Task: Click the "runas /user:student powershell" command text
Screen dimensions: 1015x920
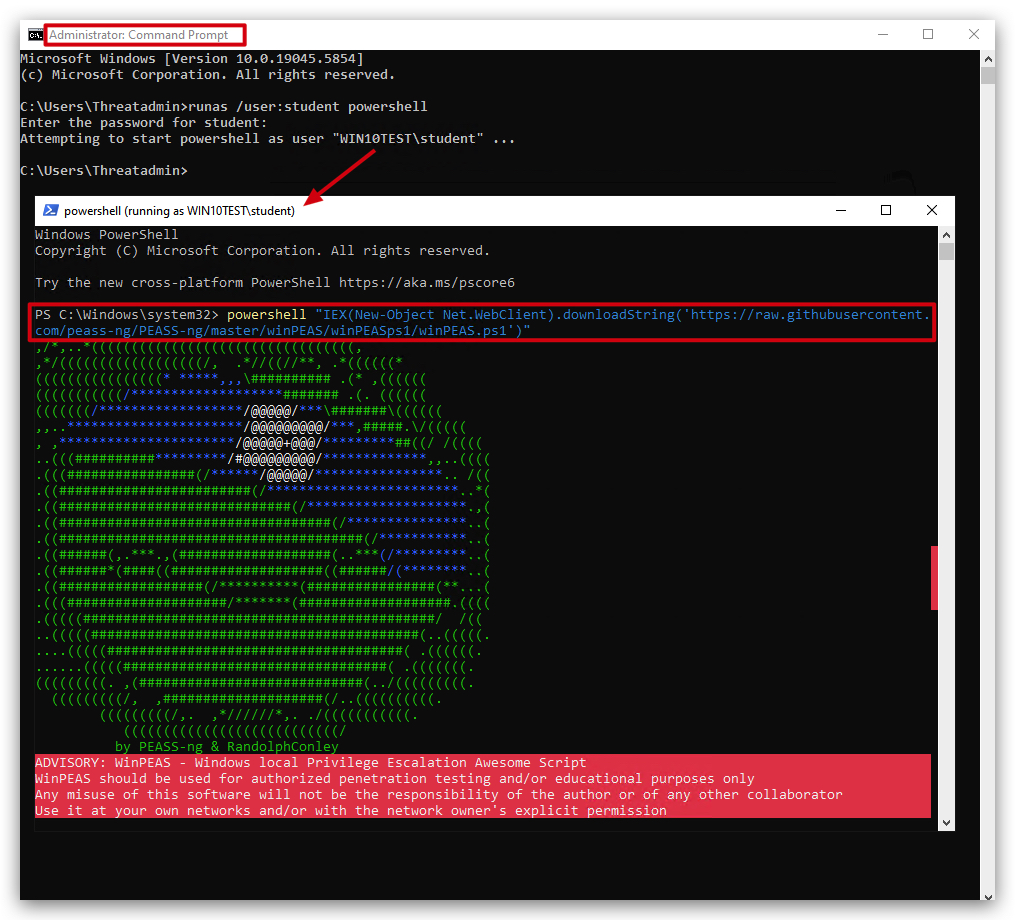Action: 307,107
